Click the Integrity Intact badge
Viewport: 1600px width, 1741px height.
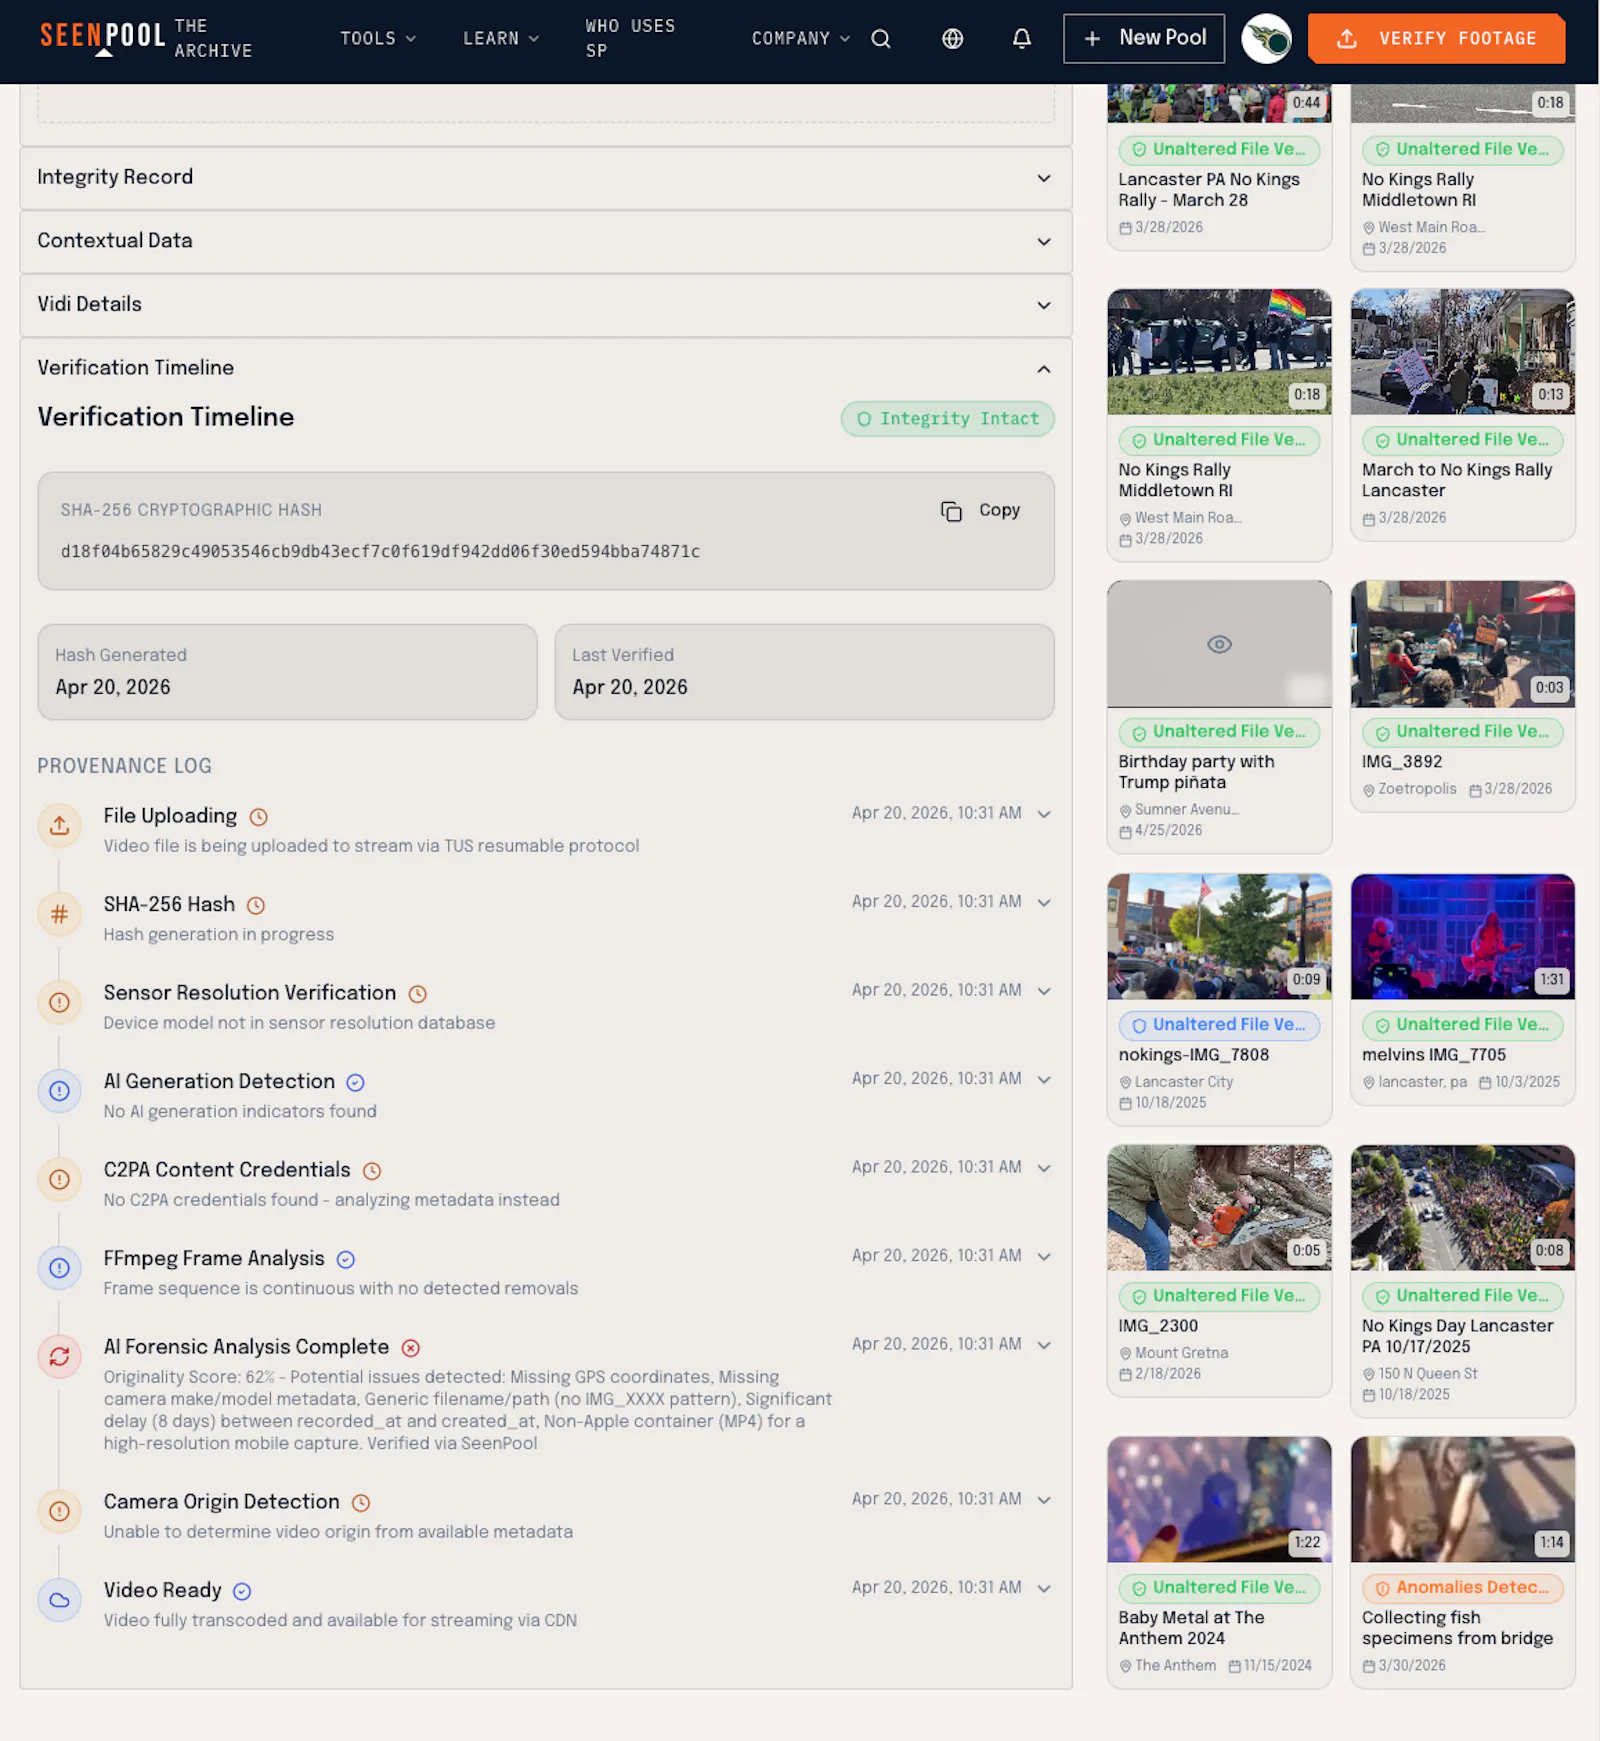coord(947,419)
